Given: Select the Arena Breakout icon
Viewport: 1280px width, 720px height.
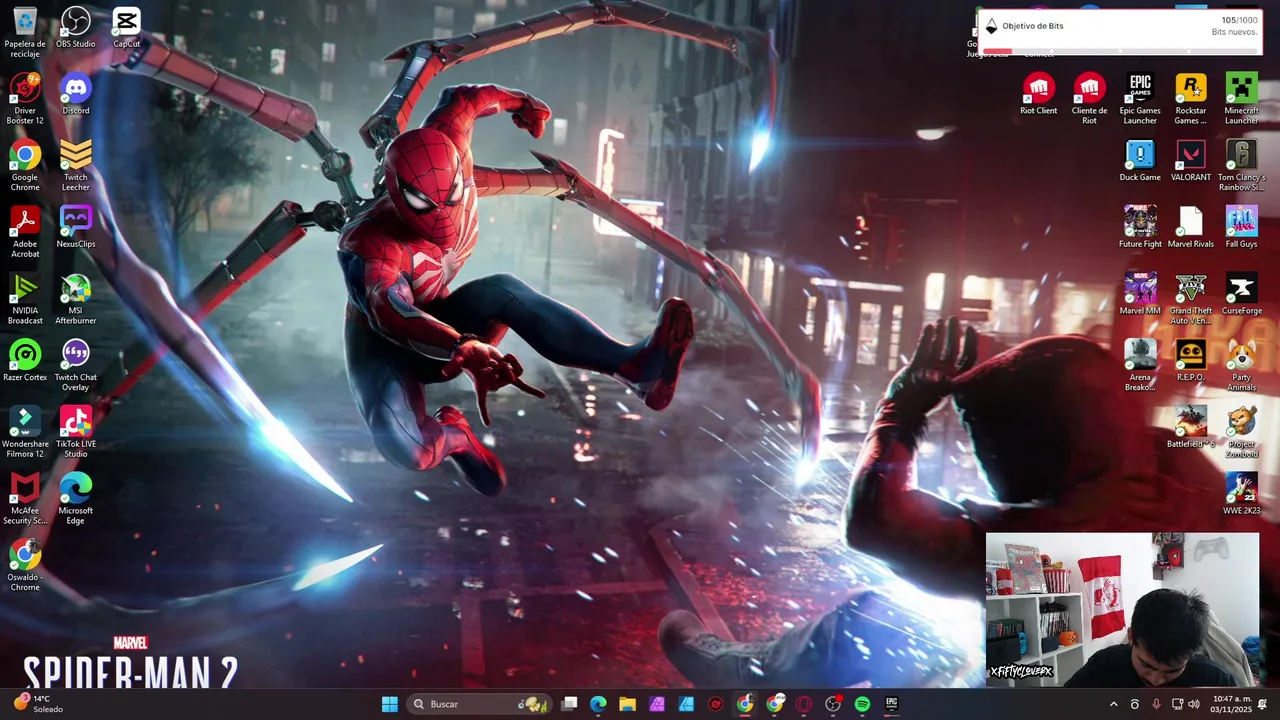Looking at the screenshot, I should (x=1140, y=366).
